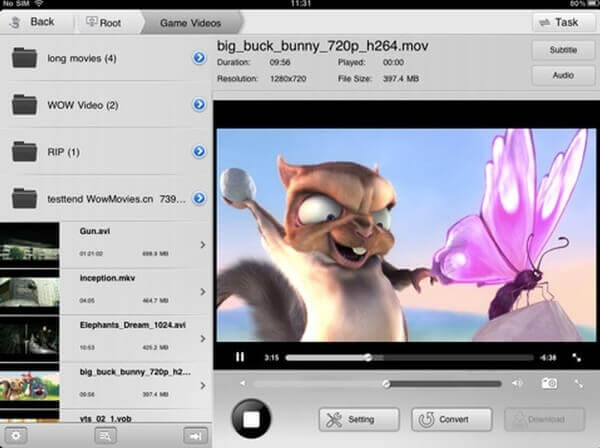Select big_buck_bunny list thumbnail

coord(29,386)
